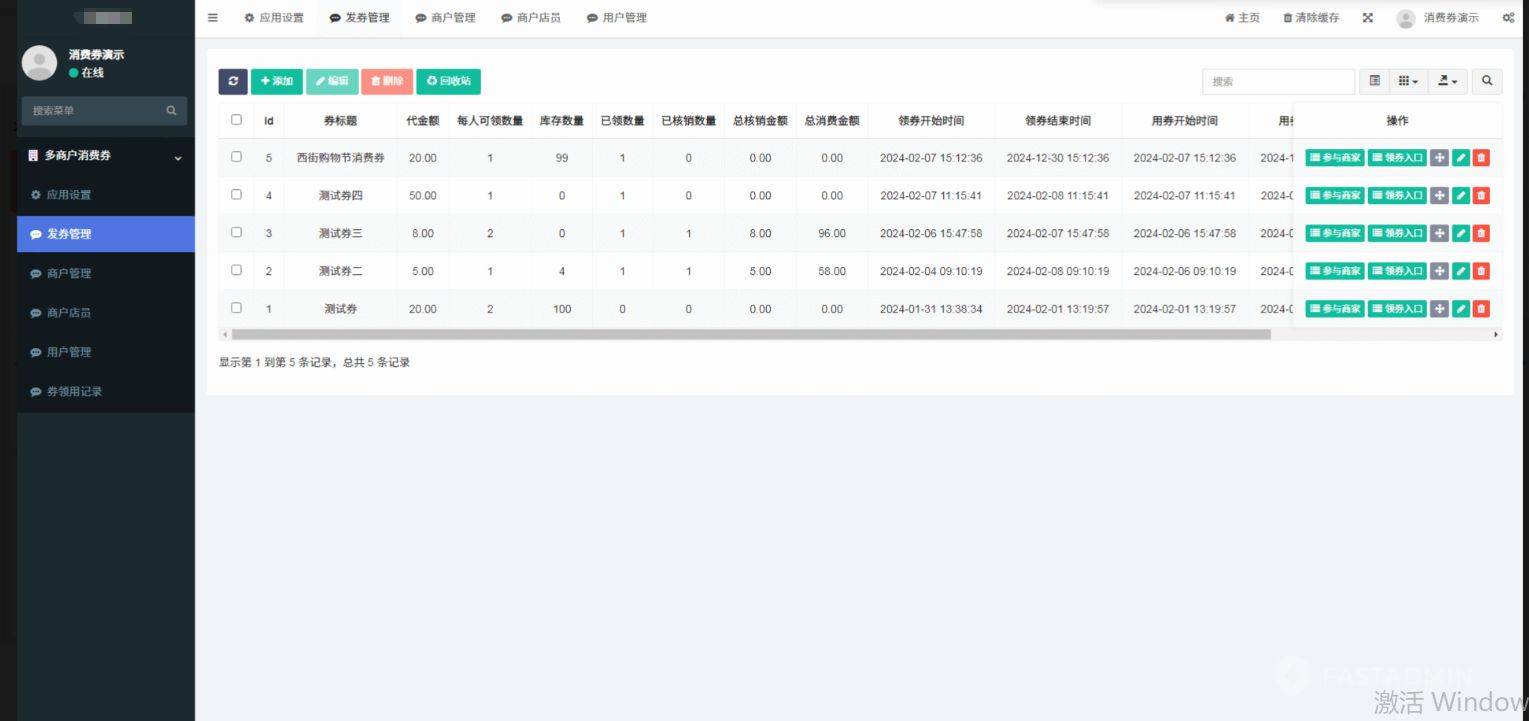The image size is (1529, 721).
Task: Focus the 搜索菜单 sidebar input
Action: (x=92, y=110)
